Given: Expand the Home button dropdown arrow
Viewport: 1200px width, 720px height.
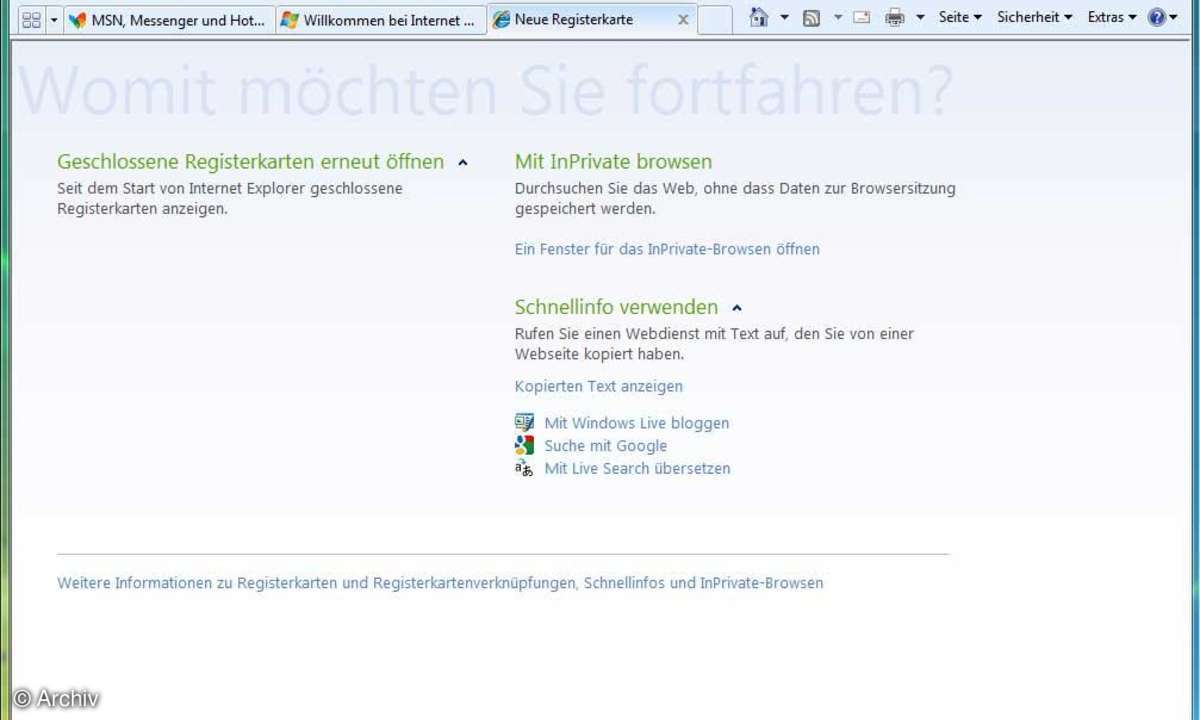Looking at the screenshot, I should pyautogui.click(x=785, y=17).
